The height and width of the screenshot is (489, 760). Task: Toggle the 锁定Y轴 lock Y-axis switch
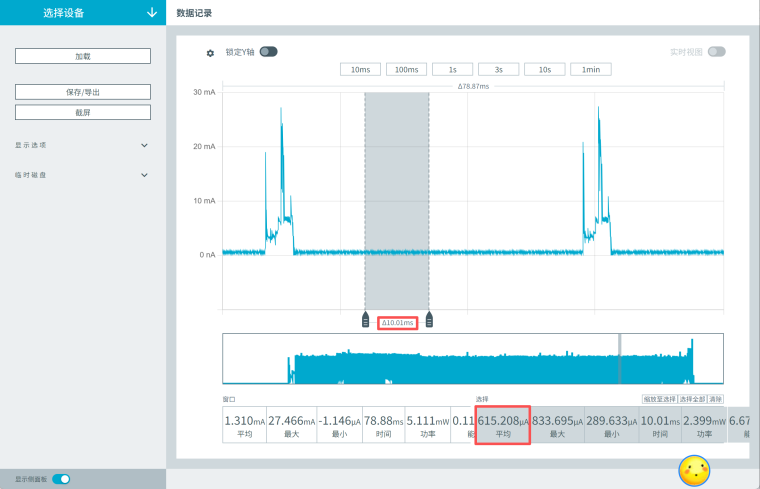click(269, 51)
